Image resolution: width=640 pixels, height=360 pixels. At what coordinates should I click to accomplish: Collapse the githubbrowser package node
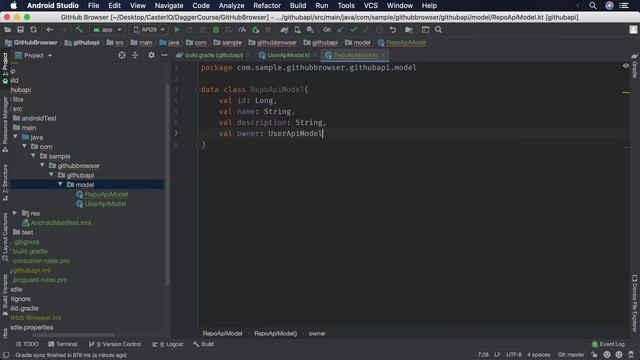click(x=42, y=165)
